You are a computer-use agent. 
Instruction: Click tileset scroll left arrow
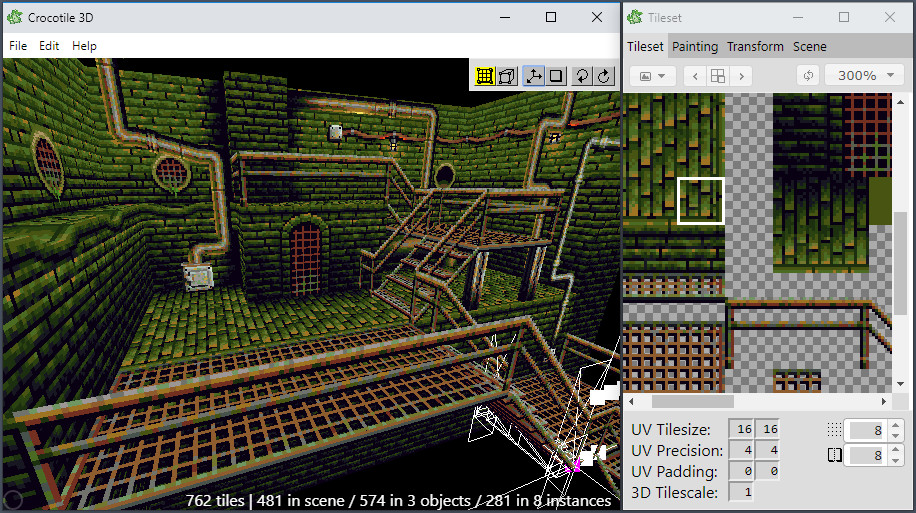[x=631, y=401]
